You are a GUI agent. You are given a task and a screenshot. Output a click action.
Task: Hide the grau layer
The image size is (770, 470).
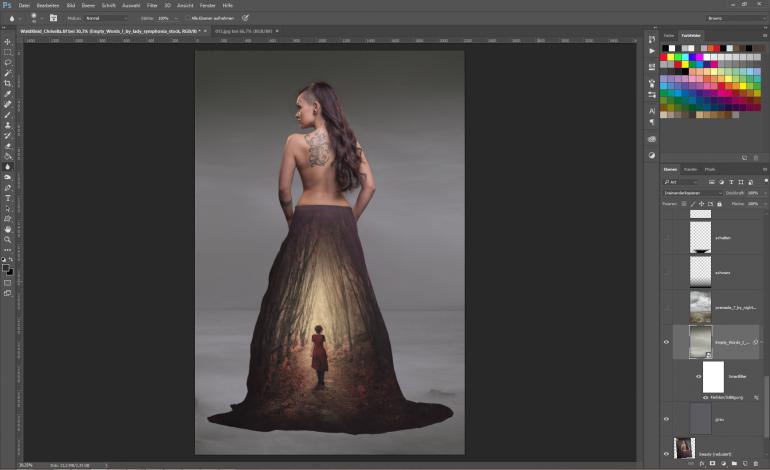point(666,419)
